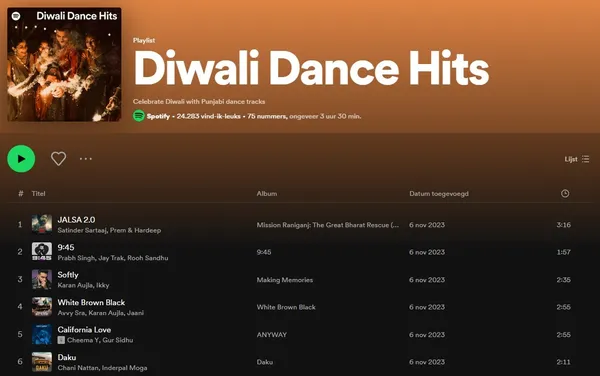Open artist Gur Sidhu
This screenshot has height=376, width=600.
point(117,340)
